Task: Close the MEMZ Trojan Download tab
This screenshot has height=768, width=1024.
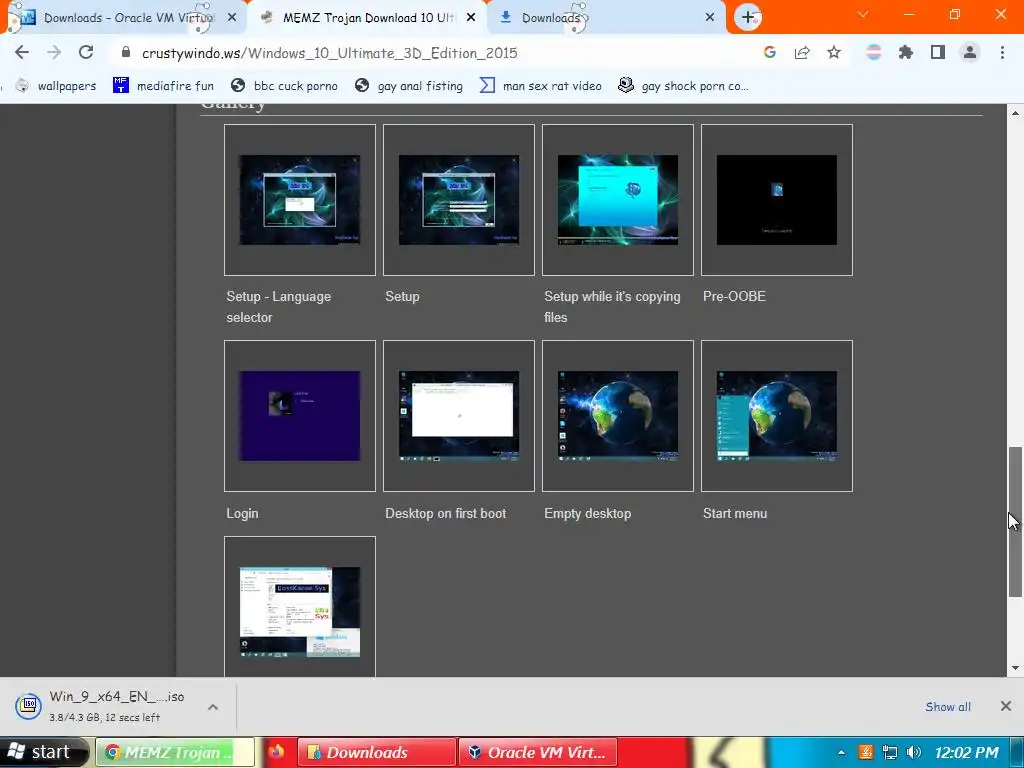Action: coord(471,18)
